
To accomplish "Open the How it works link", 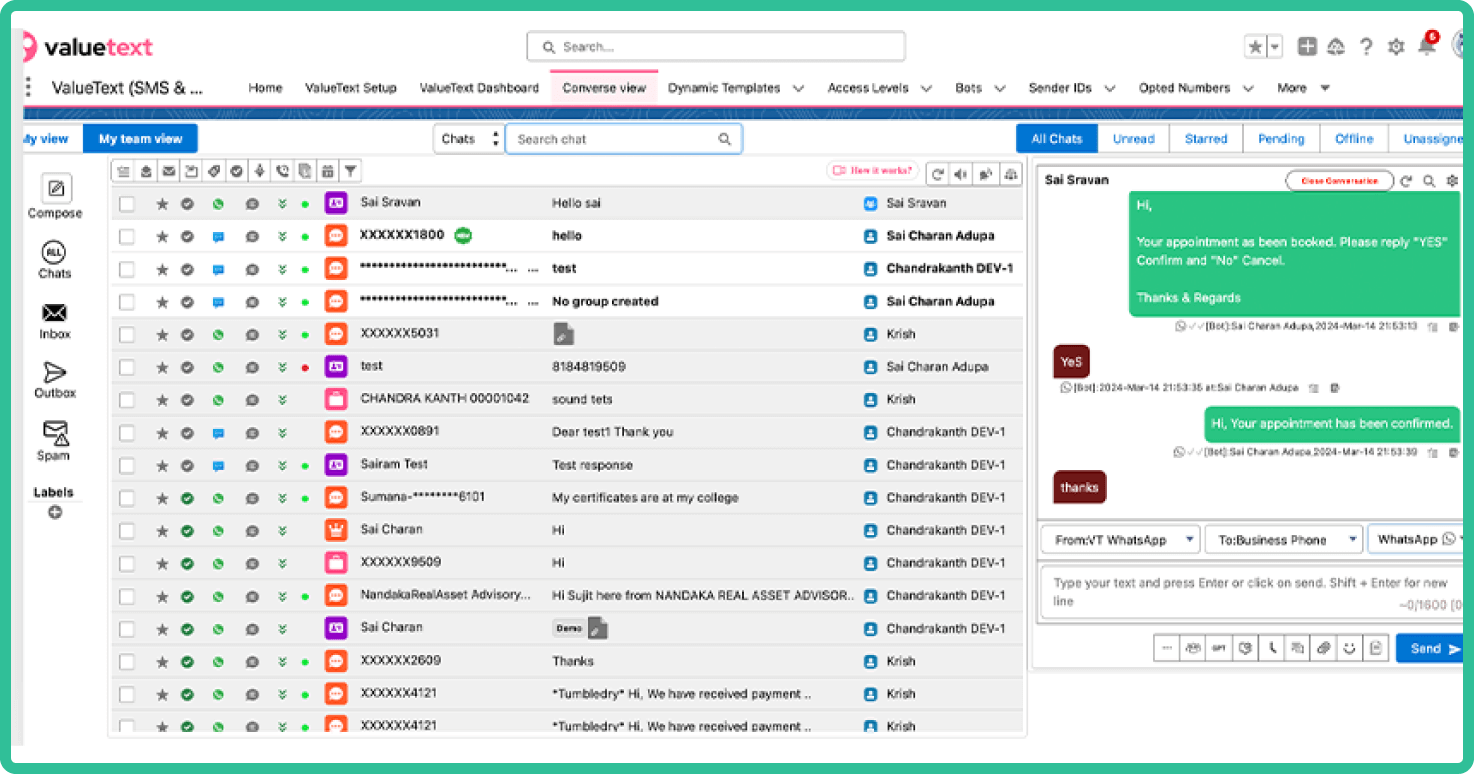I will click(x=873, y=171).
